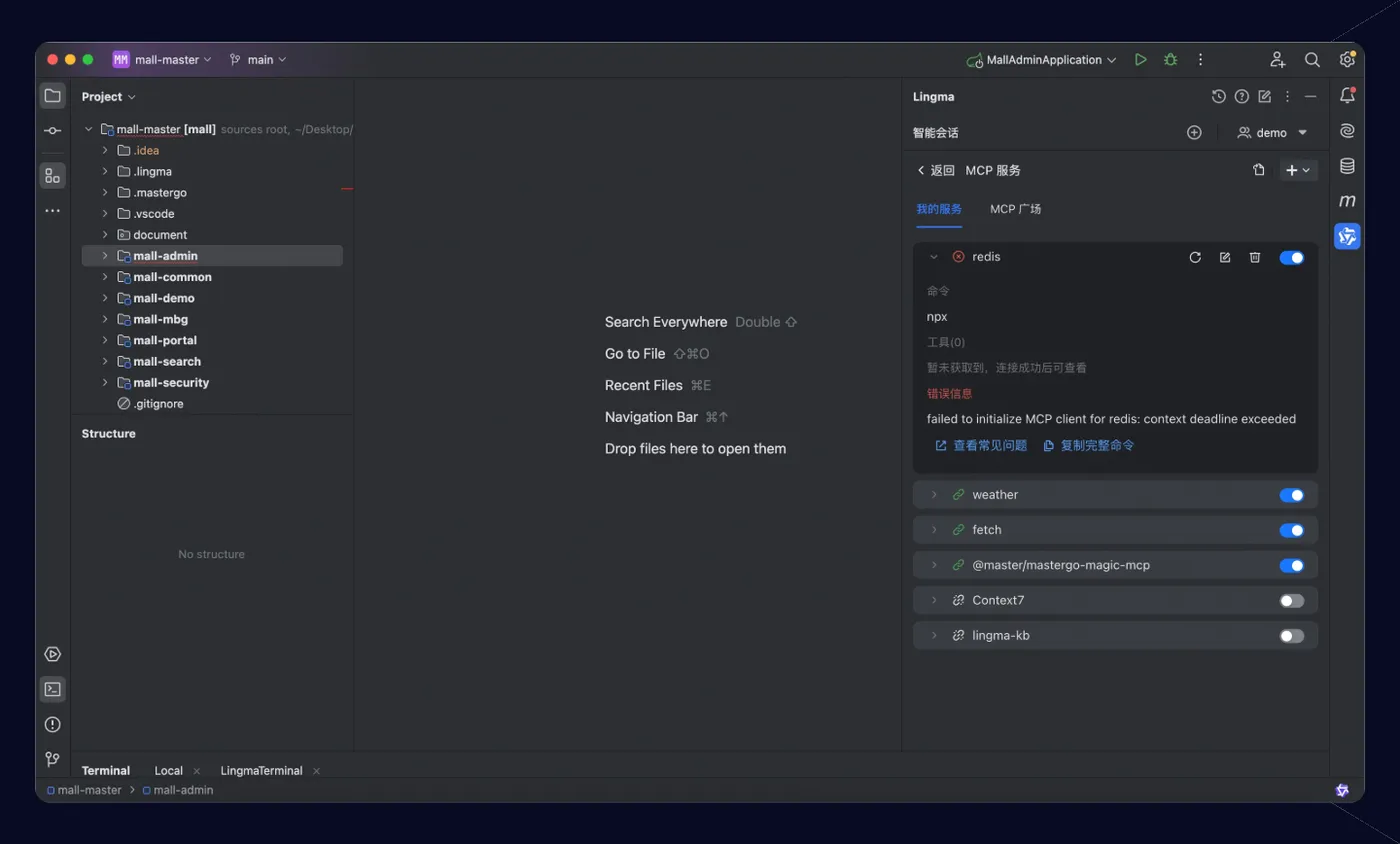Switch to the MCP 广场 tab
The image size is (1400, 844).
(1015, 209)
